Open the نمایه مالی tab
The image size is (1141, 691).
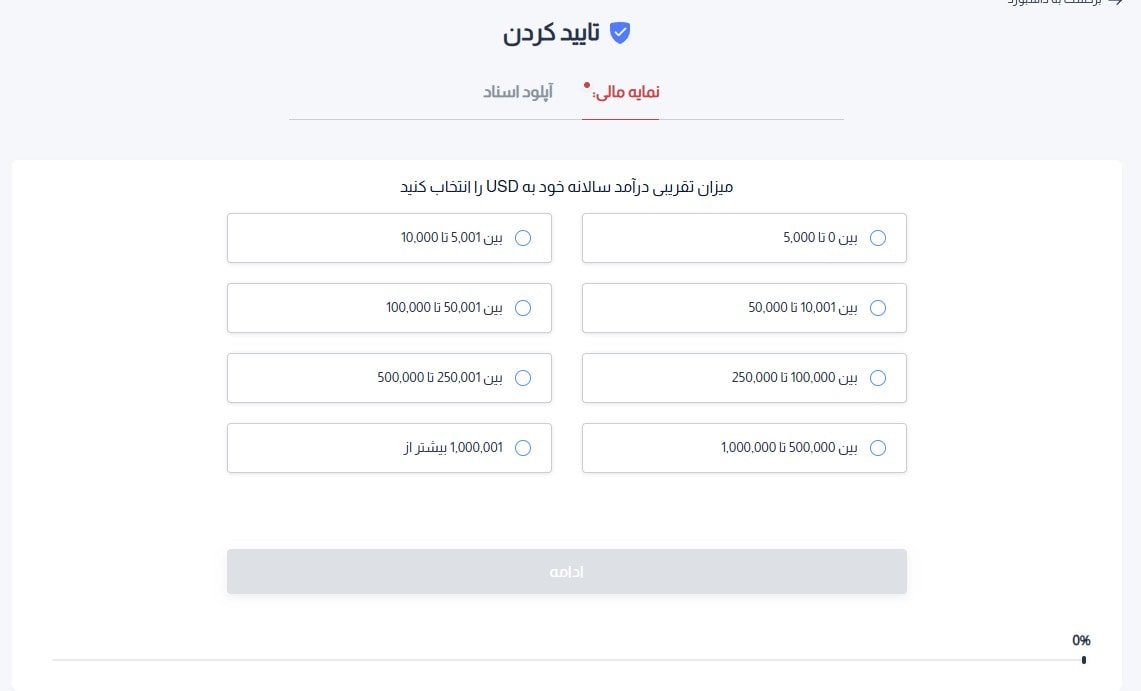click(x=625, y=91)
